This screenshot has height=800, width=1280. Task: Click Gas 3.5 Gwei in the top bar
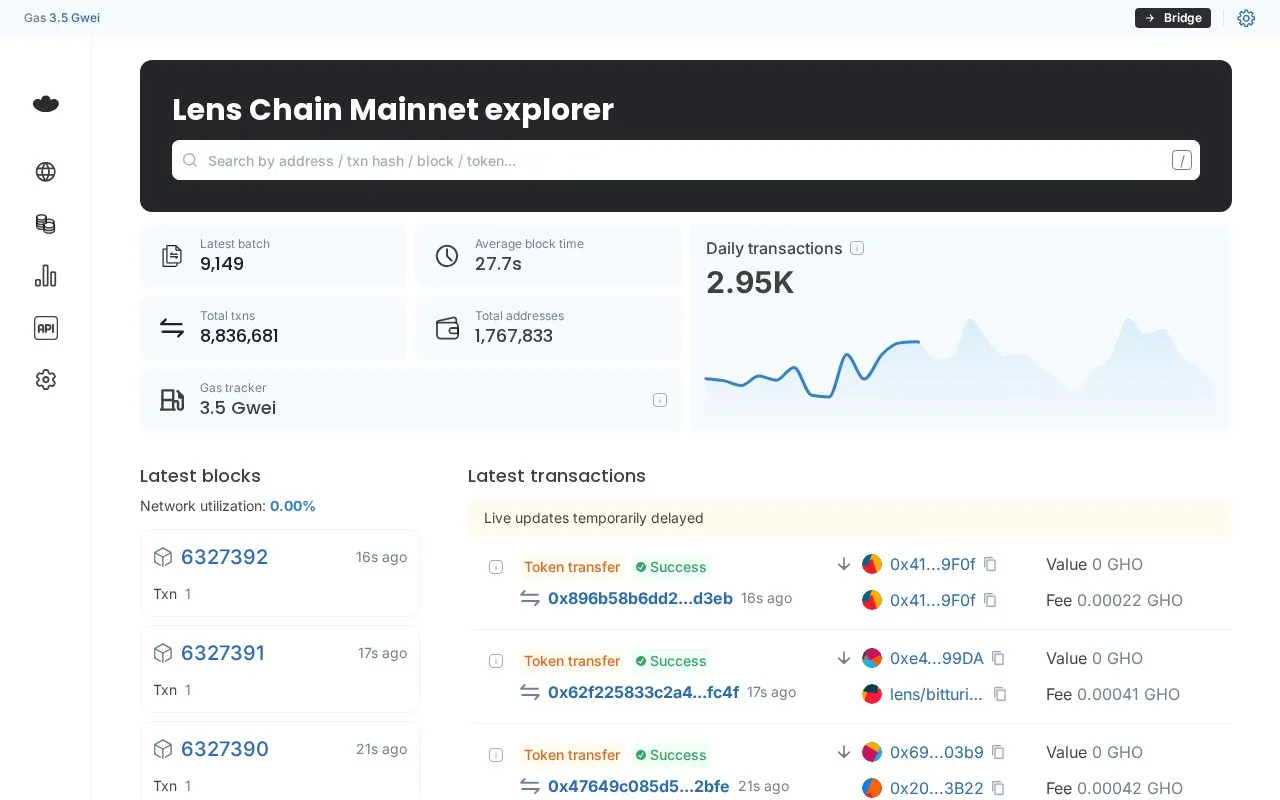pyautogui.click(x=62, y=18)
